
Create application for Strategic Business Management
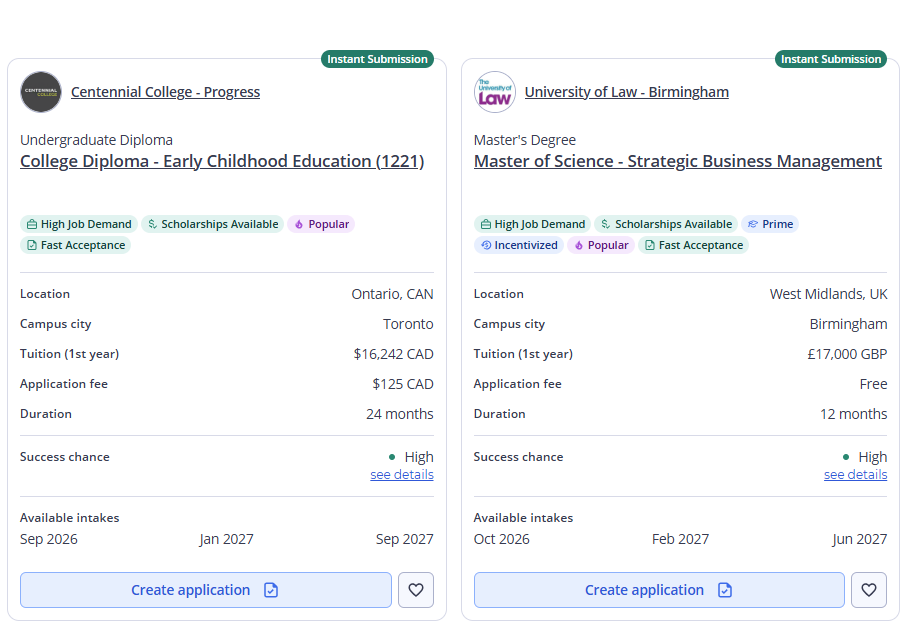pos(659,590)
